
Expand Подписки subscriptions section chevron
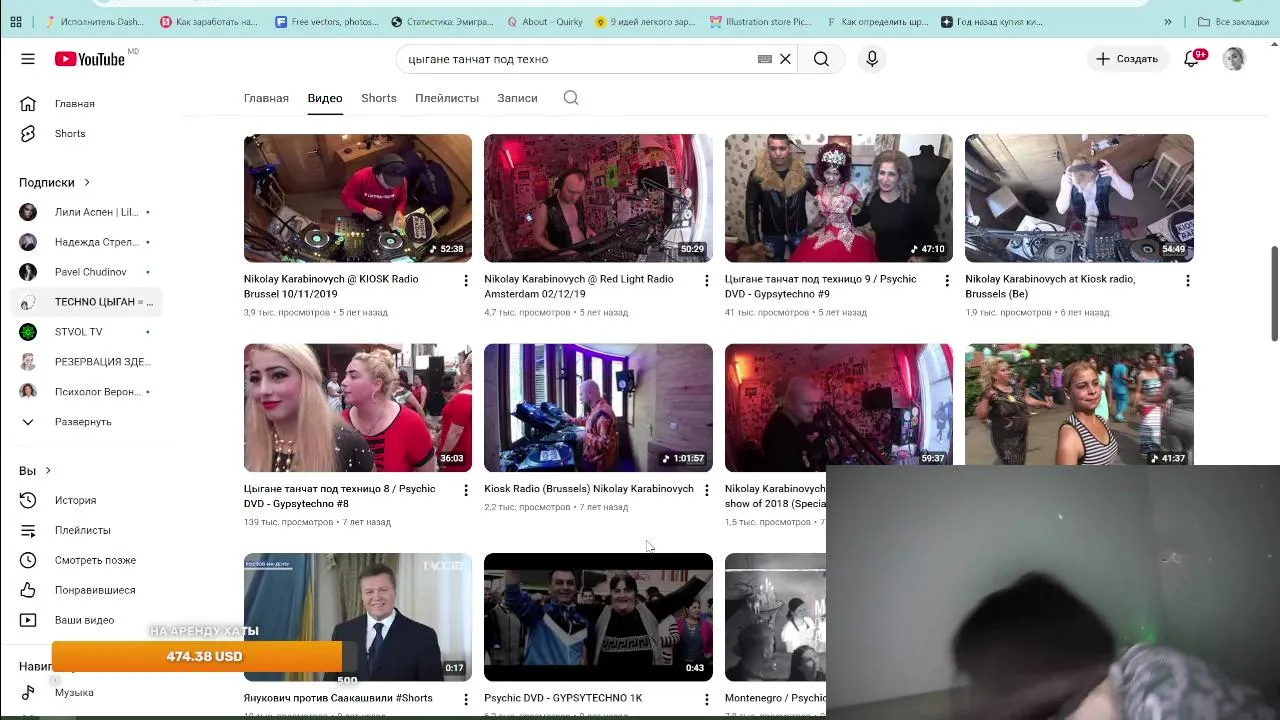point(87,183)
